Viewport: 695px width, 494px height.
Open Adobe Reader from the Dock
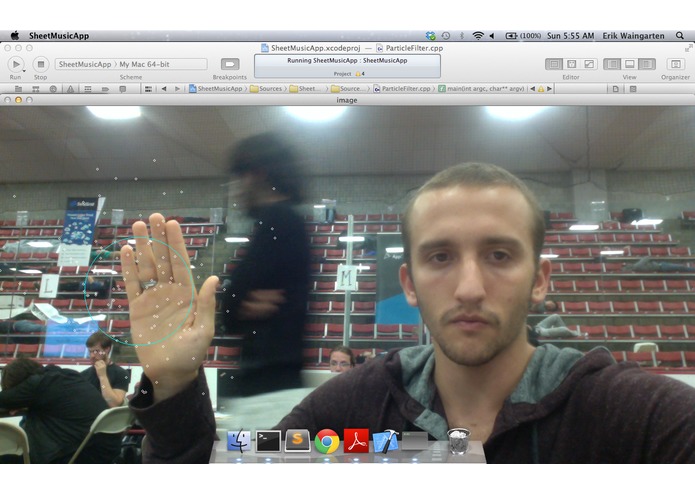[356, 441]
